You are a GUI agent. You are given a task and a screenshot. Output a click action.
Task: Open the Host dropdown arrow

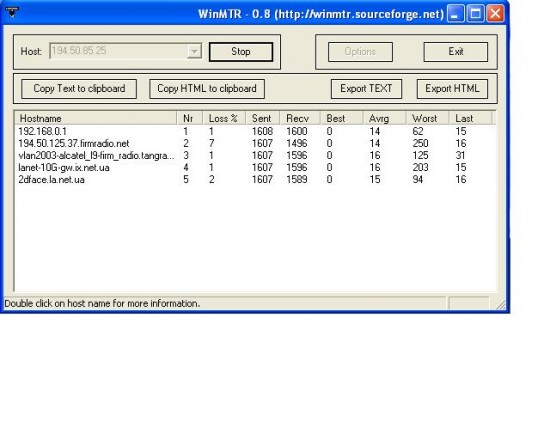point(194,52)
